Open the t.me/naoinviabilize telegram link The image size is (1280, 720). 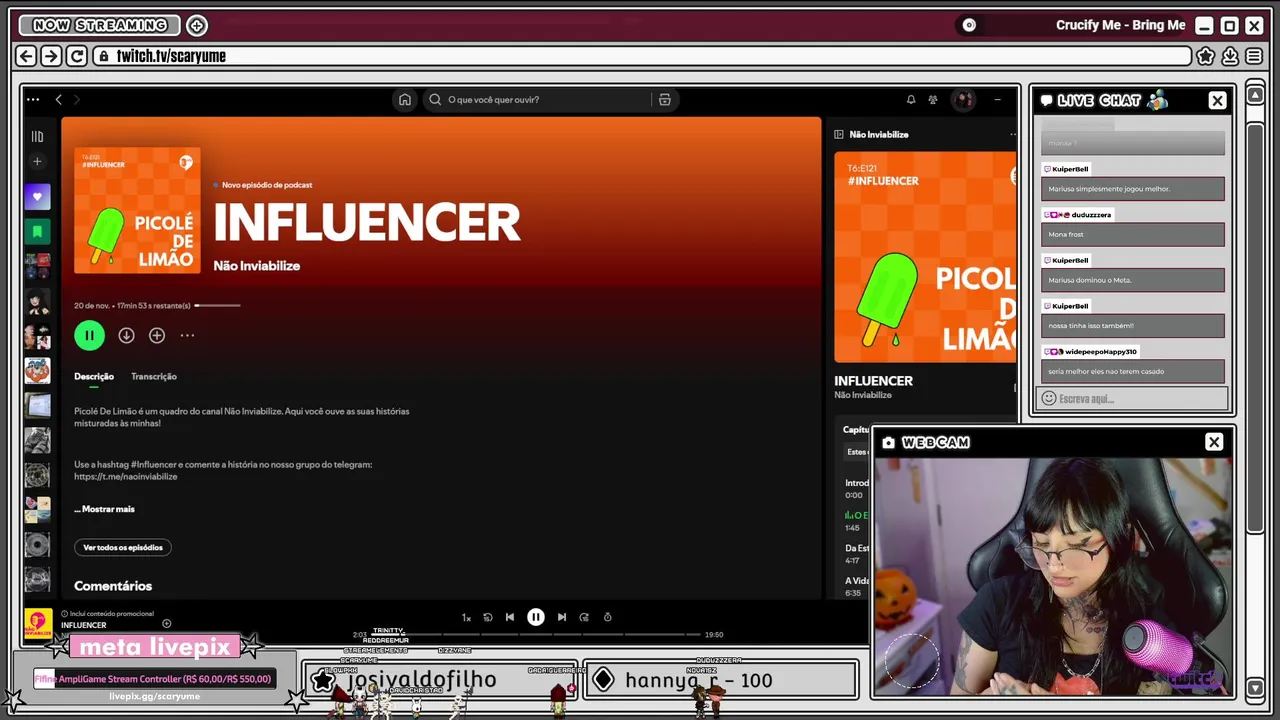point(126,477)
